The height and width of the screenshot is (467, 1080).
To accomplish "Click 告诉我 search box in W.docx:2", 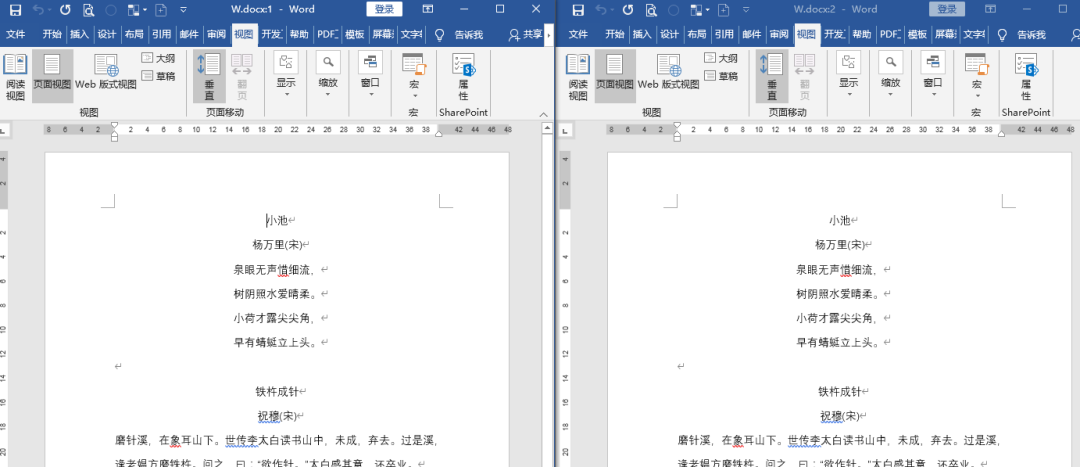I will 1023,34.
